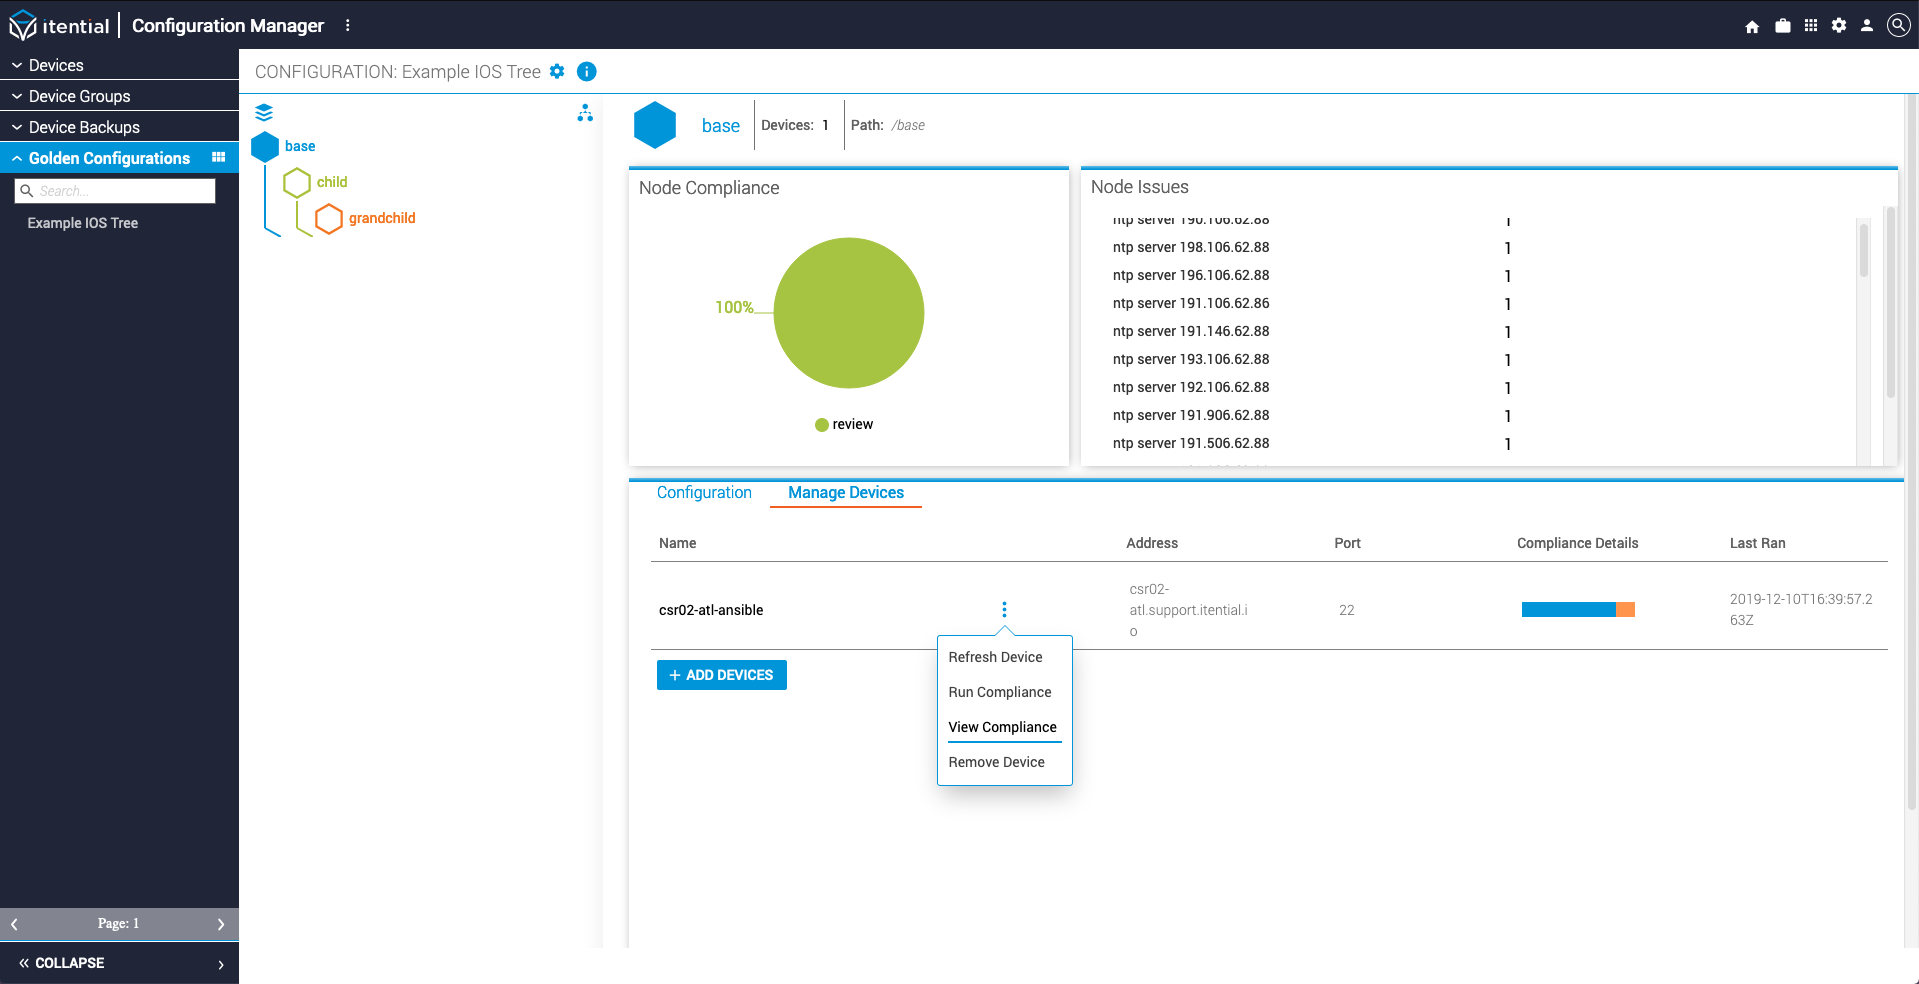Screen dimensions: 1919x984
Task: Click the right chevron beside COLLAPSE
Action: [x=221, y=964]
